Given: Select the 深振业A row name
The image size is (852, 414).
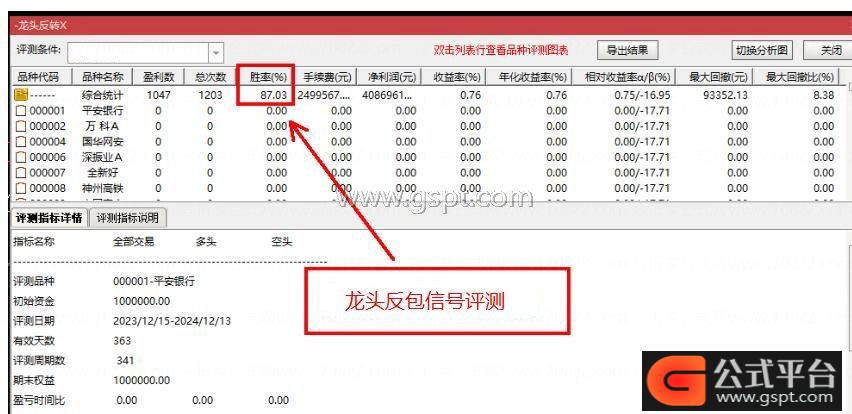Looking at the screenshot, I should pyautogui.click(x=103, y=158).
